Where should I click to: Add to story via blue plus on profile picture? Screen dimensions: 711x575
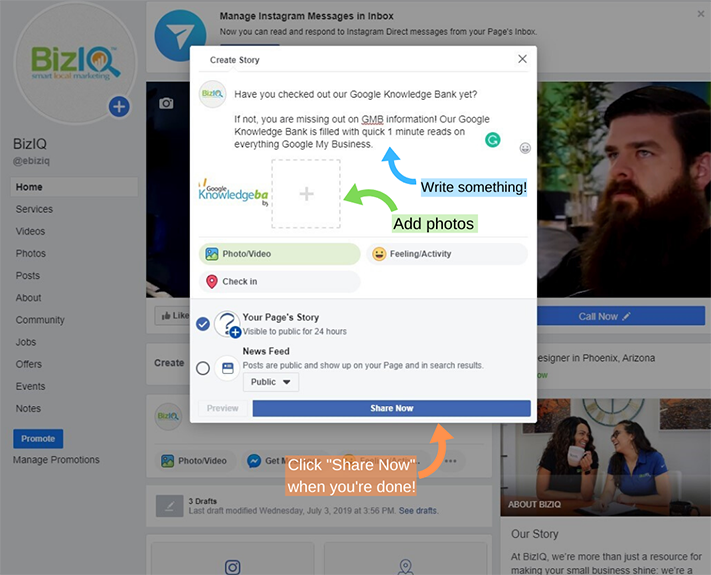119,107
